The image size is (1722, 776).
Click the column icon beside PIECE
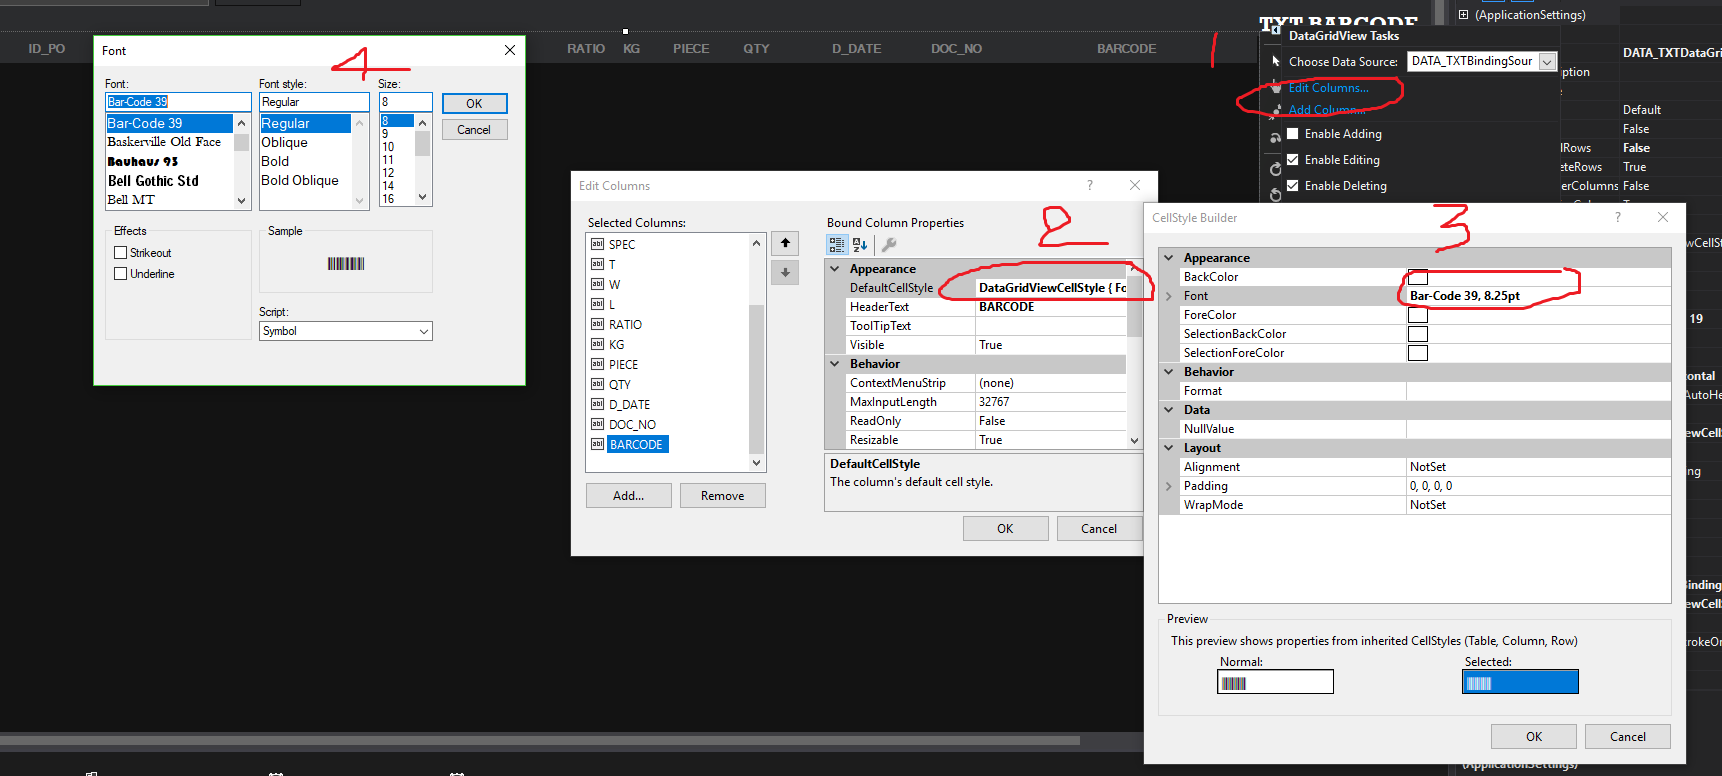(597, 364)
